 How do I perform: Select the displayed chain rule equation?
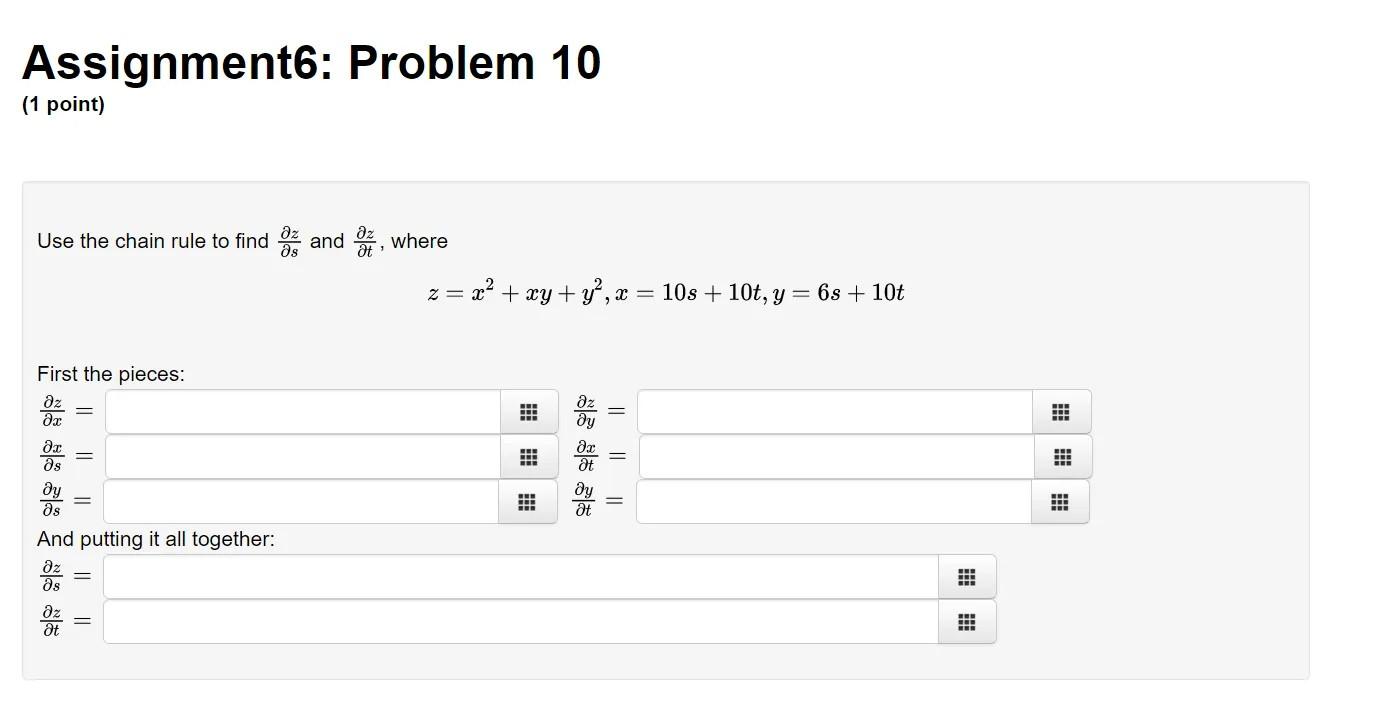click(x=666, y=292)
